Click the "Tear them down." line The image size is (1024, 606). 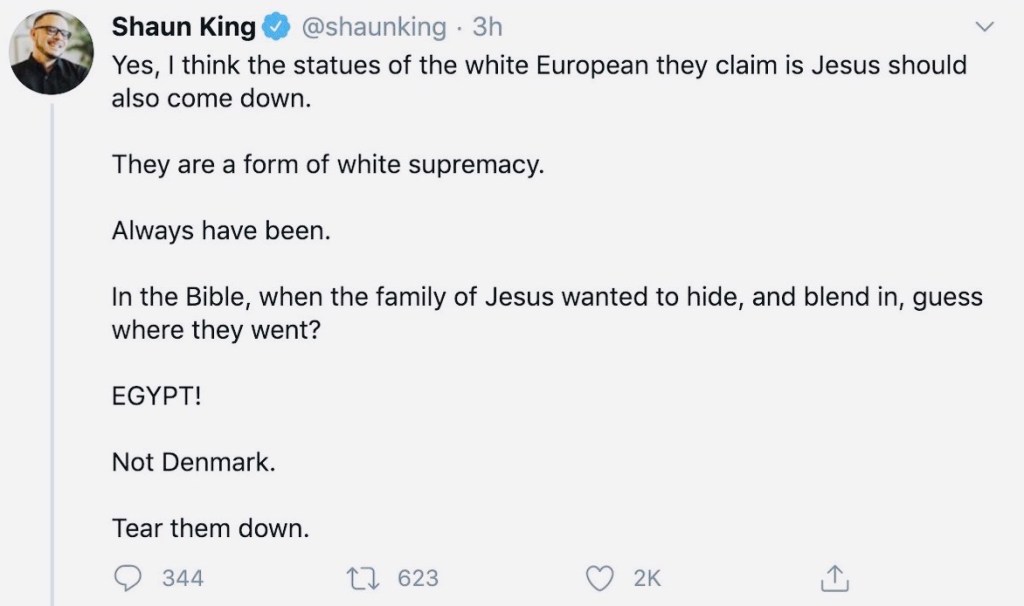click(x=211, y=528)
